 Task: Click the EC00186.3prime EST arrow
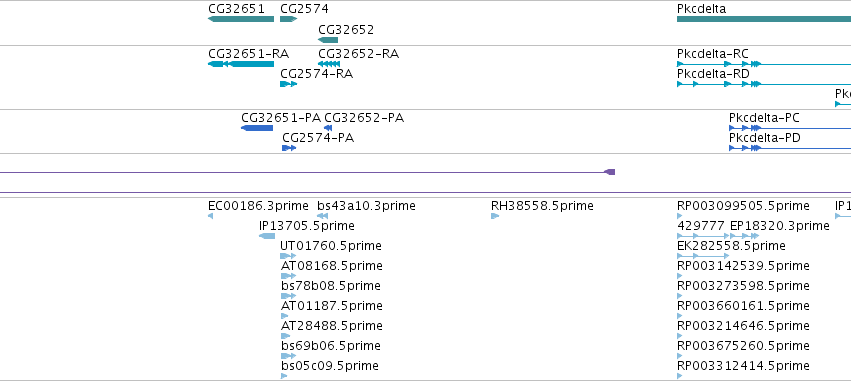211,216
